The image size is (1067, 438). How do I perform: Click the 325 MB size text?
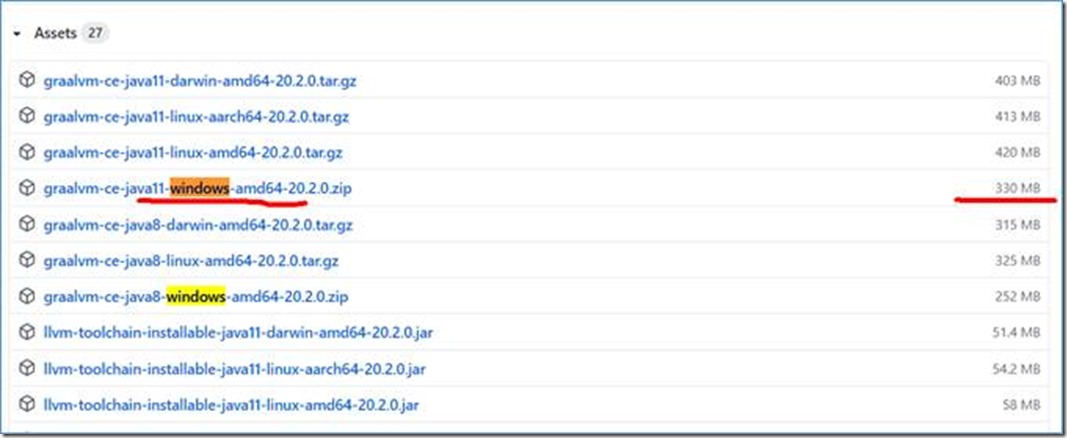(x=1017, y=261)
